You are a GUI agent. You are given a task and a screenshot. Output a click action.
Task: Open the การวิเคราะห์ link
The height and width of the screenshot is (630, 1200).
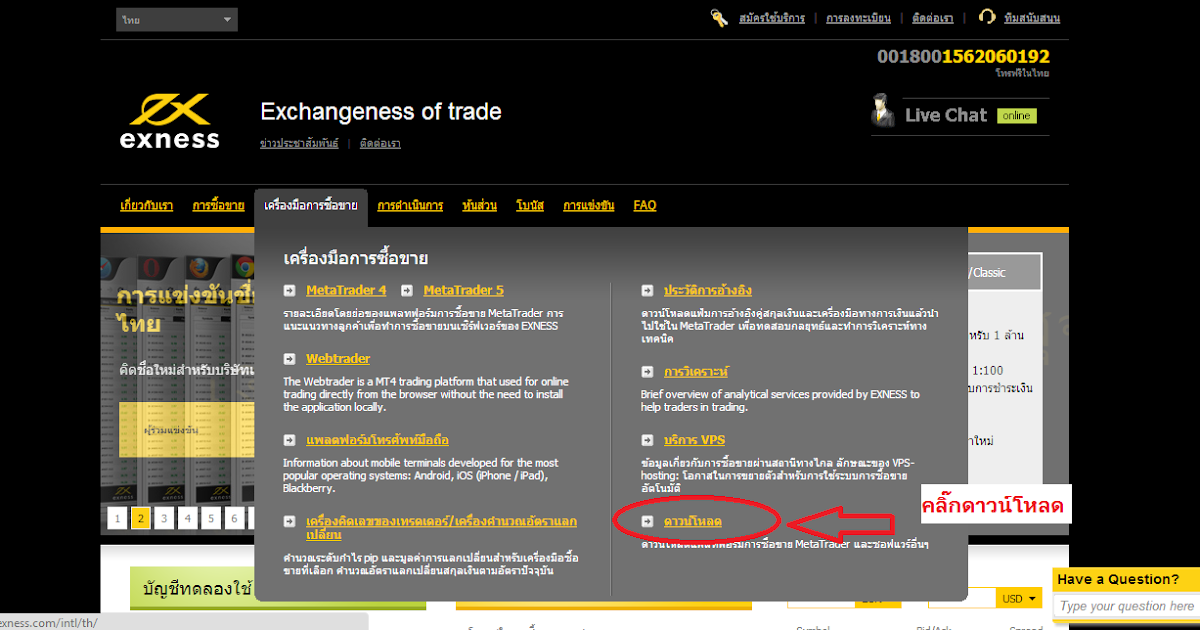pyautogui.click(x=697, y=372)
